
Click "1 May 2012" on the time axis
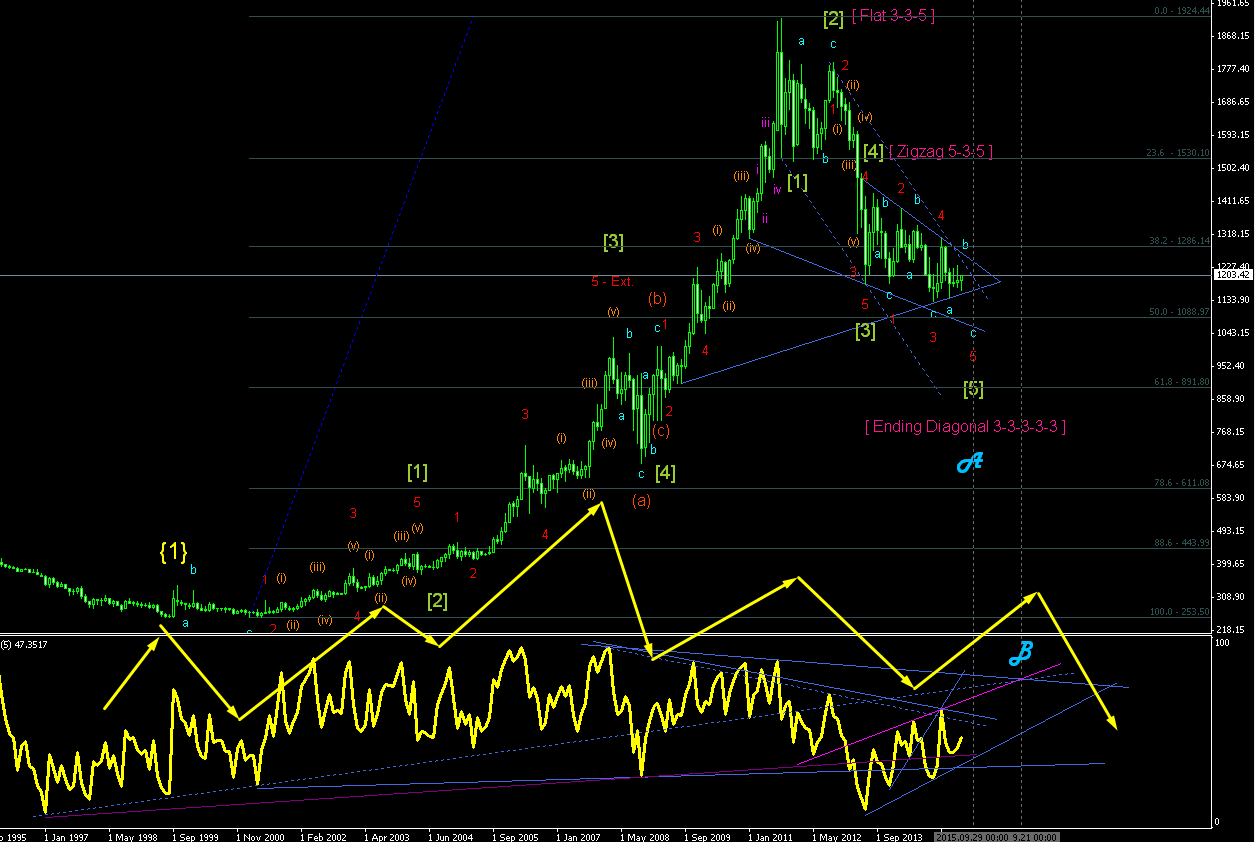pyautogui.click(x=837, y=836)
